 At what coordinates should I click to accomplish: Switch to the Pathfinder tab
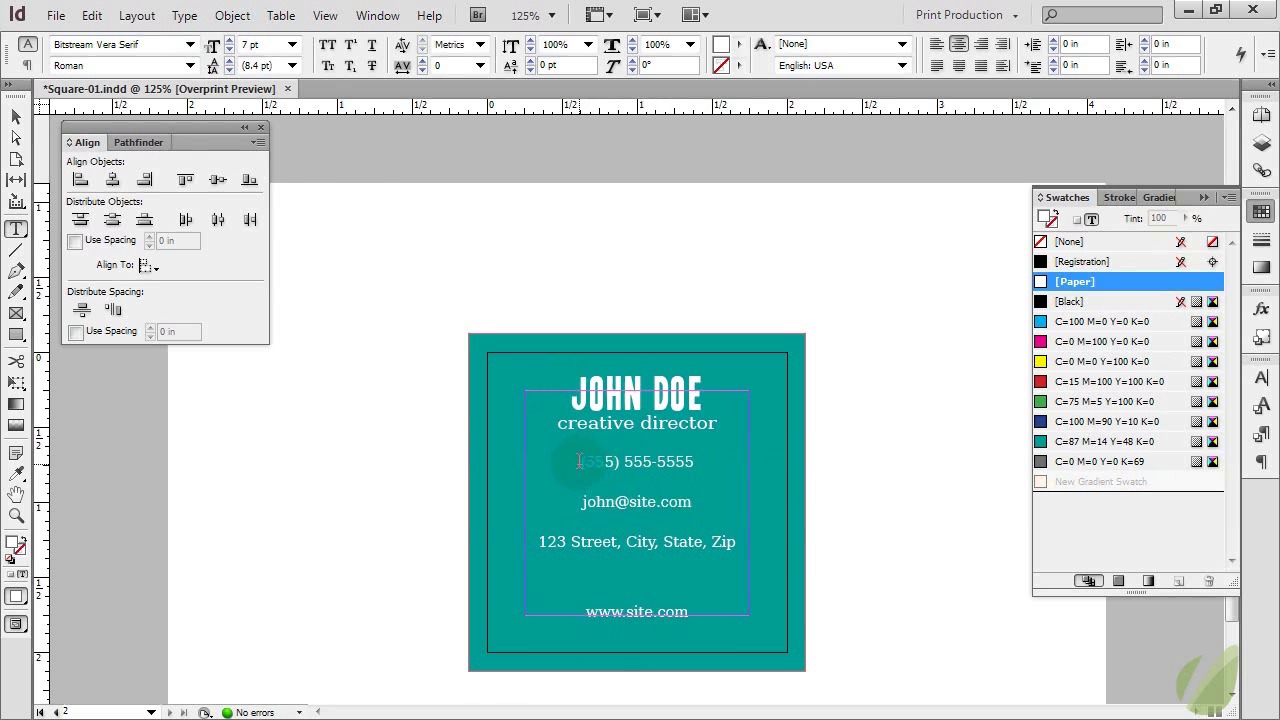tap(138, 143)
